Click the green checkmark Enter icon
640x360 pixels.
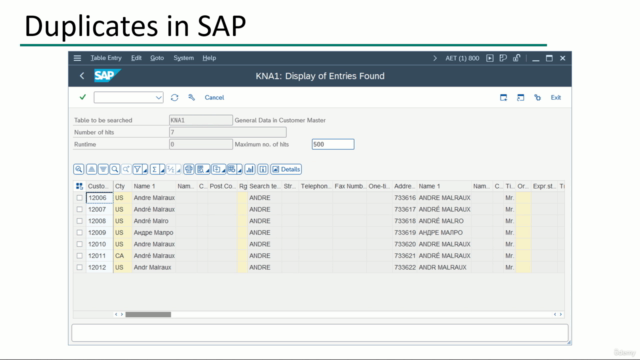[83, 97]
